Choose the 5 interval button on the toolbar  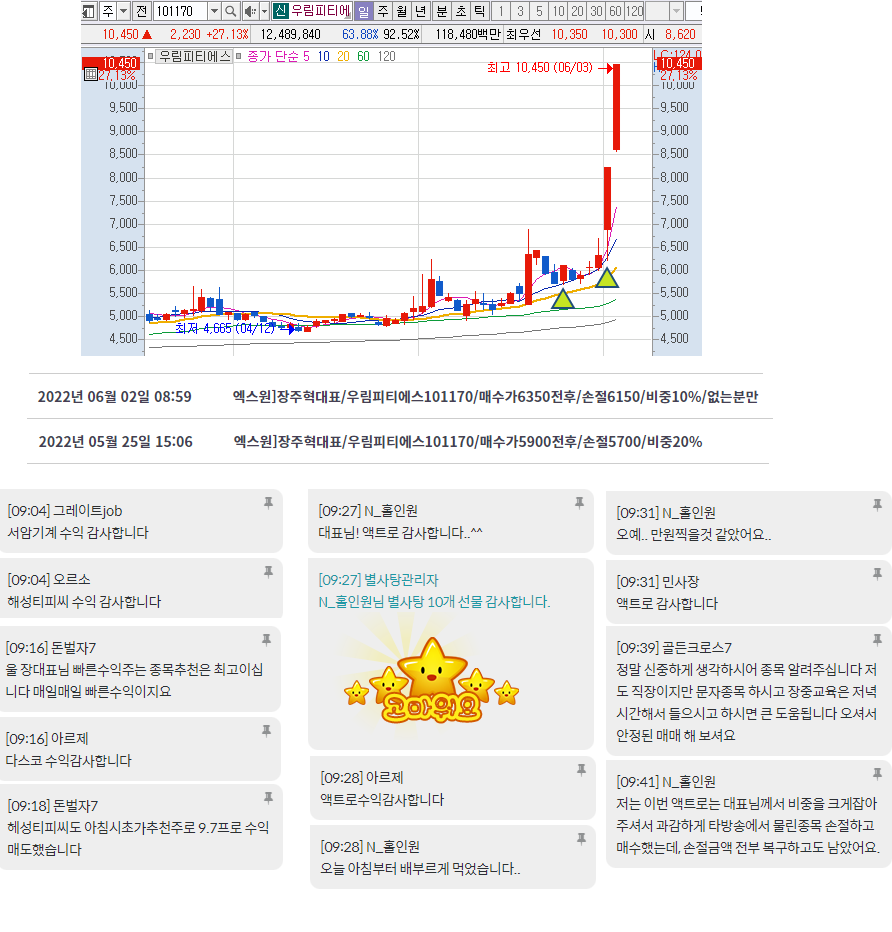click(x=539, y=11)
